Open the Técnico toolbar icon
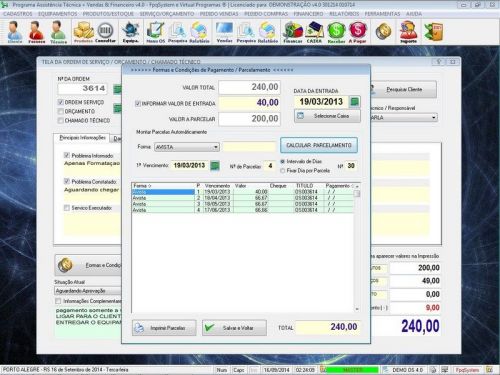500x375 pixels. [58, 32]
